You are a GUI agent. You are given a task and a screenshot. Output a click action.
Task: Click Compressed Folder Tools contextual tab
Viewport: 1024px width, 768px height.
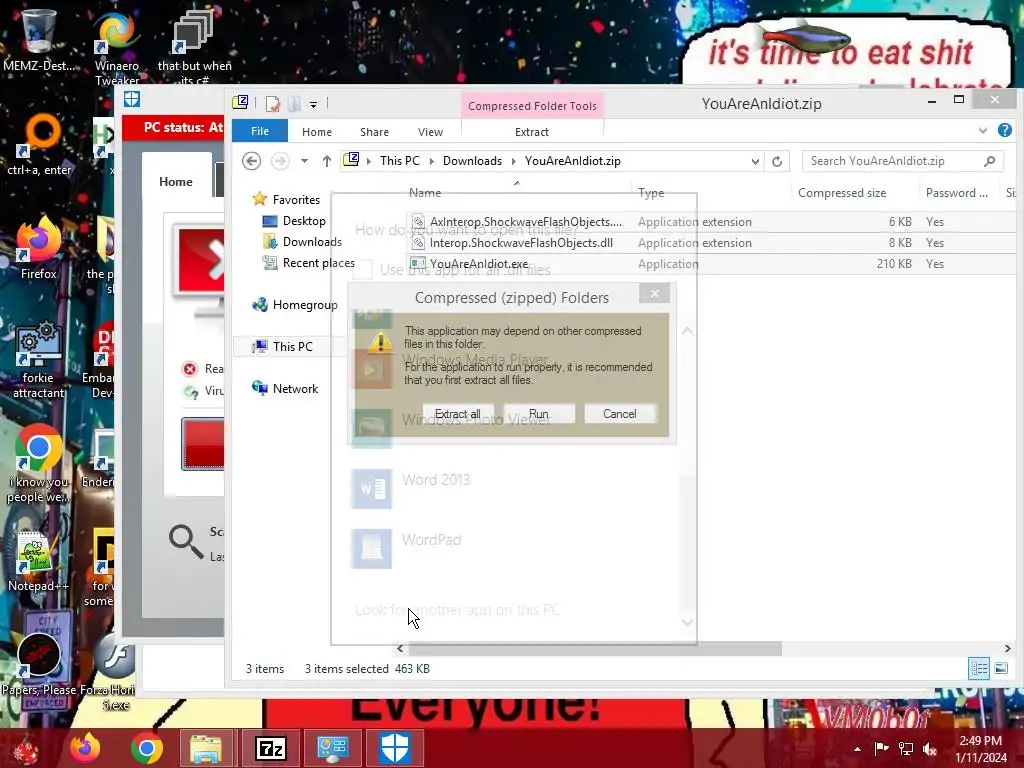point(532,106)
